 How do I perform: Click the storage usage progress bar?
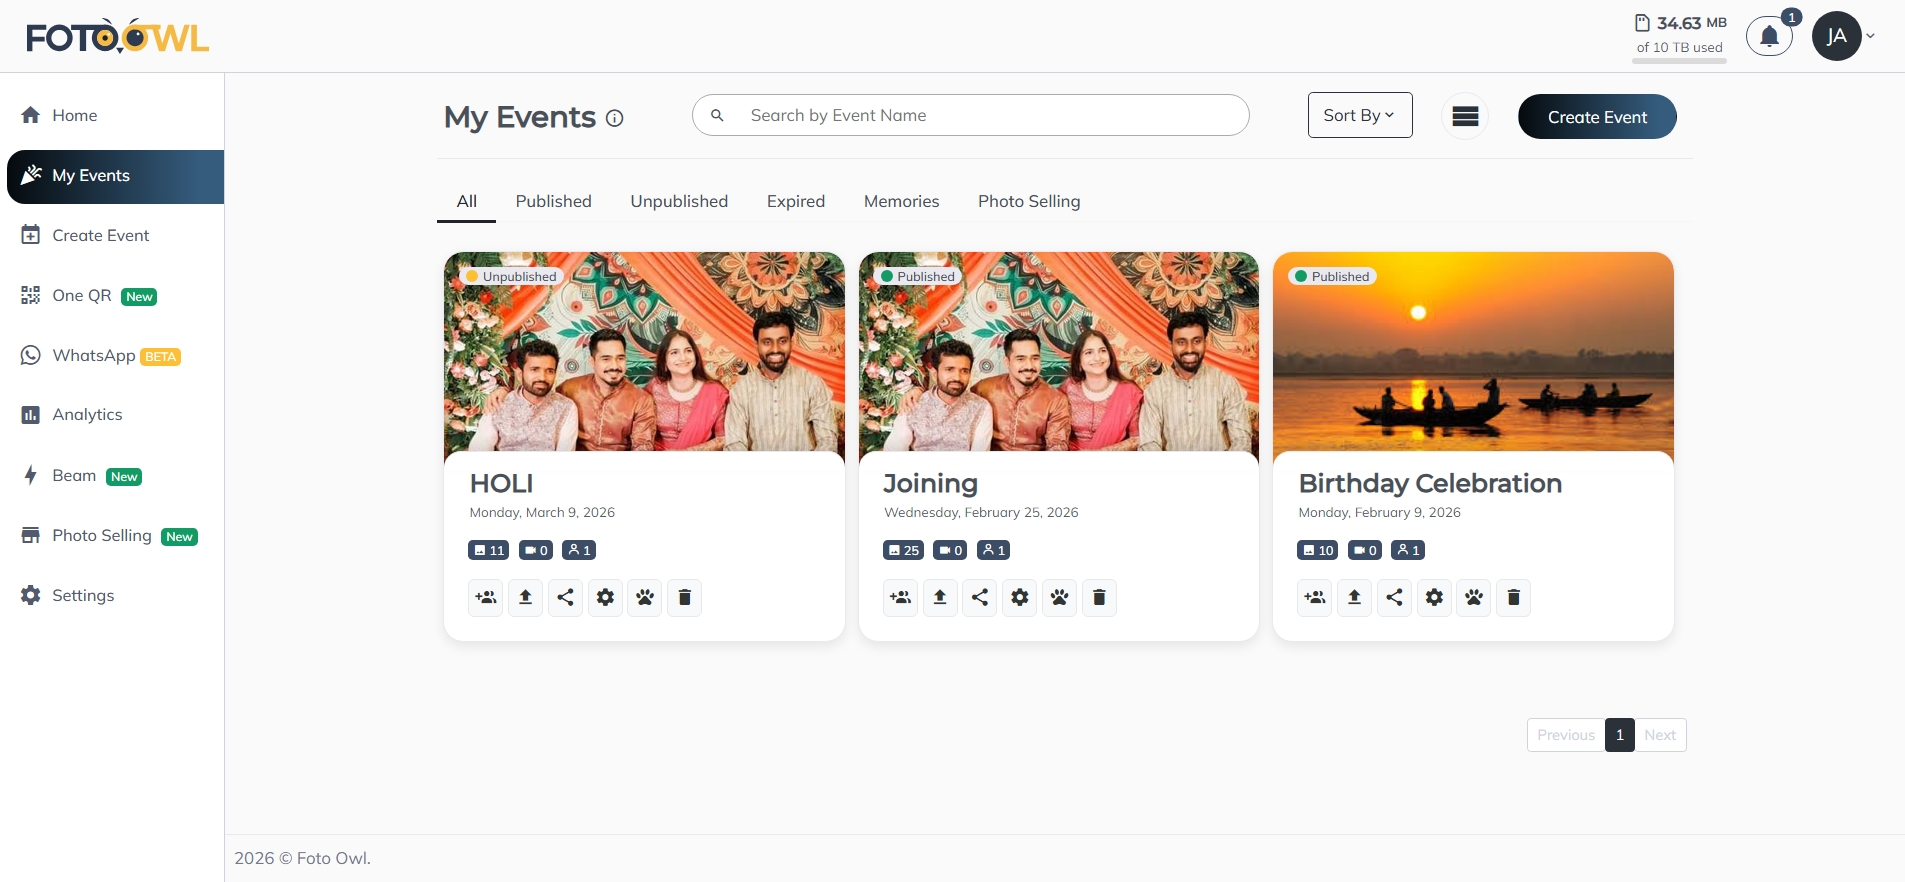coord(1678,62)
